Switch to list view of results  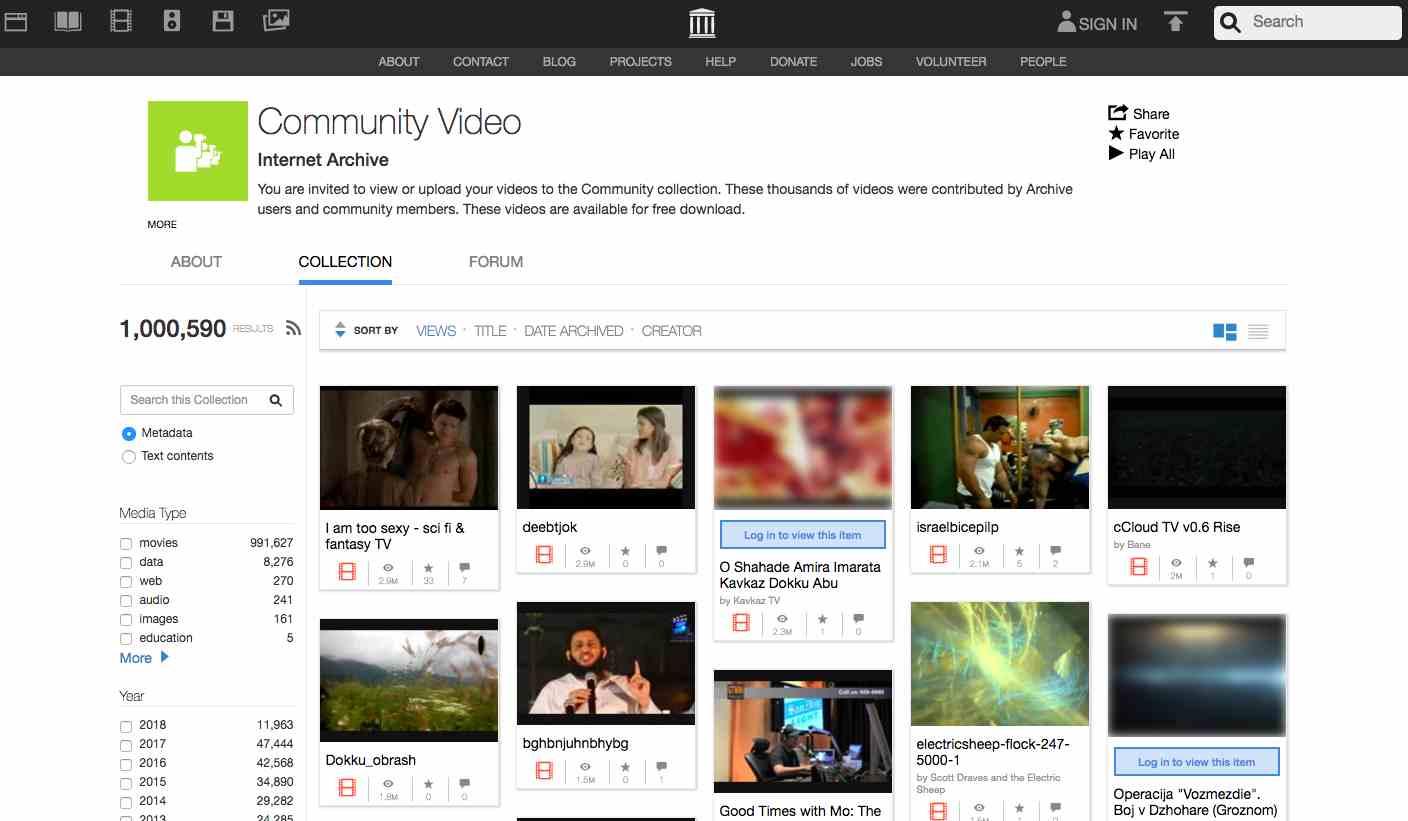1258,331
